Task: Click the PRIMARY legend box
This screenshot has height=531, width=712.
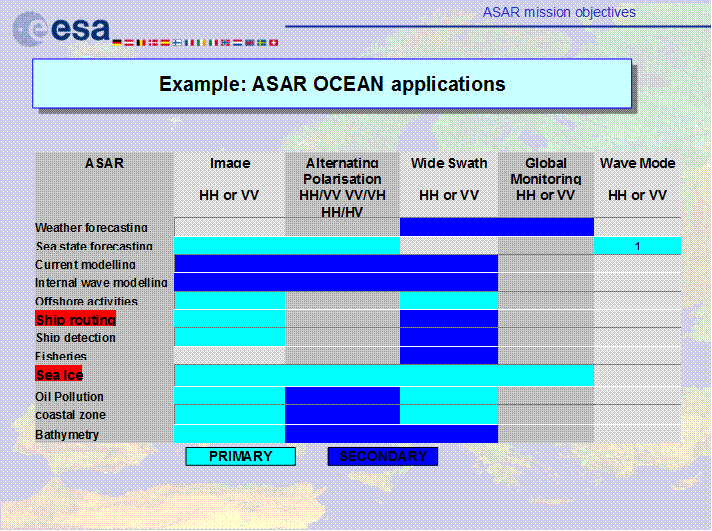Action: pyautogui.click(x=241, y=456)
